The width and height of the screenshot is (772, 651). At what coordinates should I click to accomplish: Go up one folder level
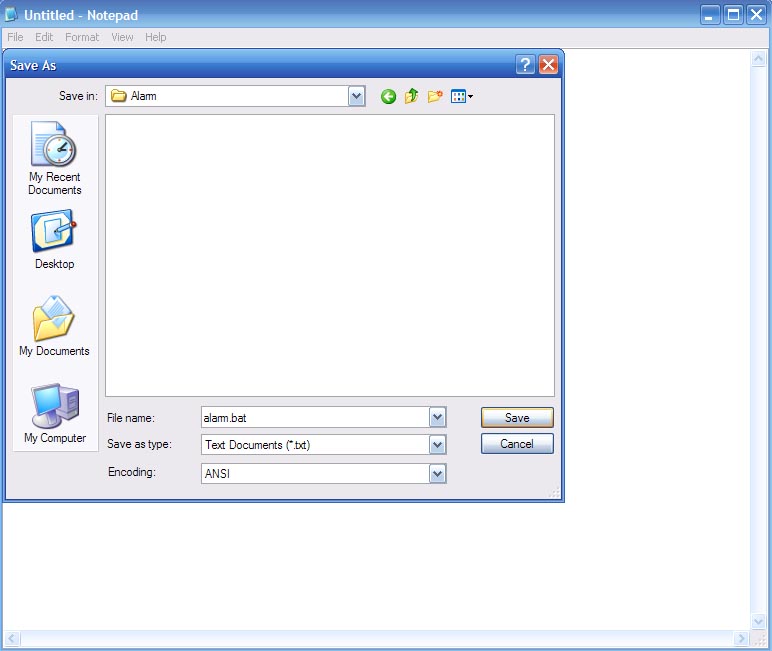pyautogui.click(x=411, y=96)
